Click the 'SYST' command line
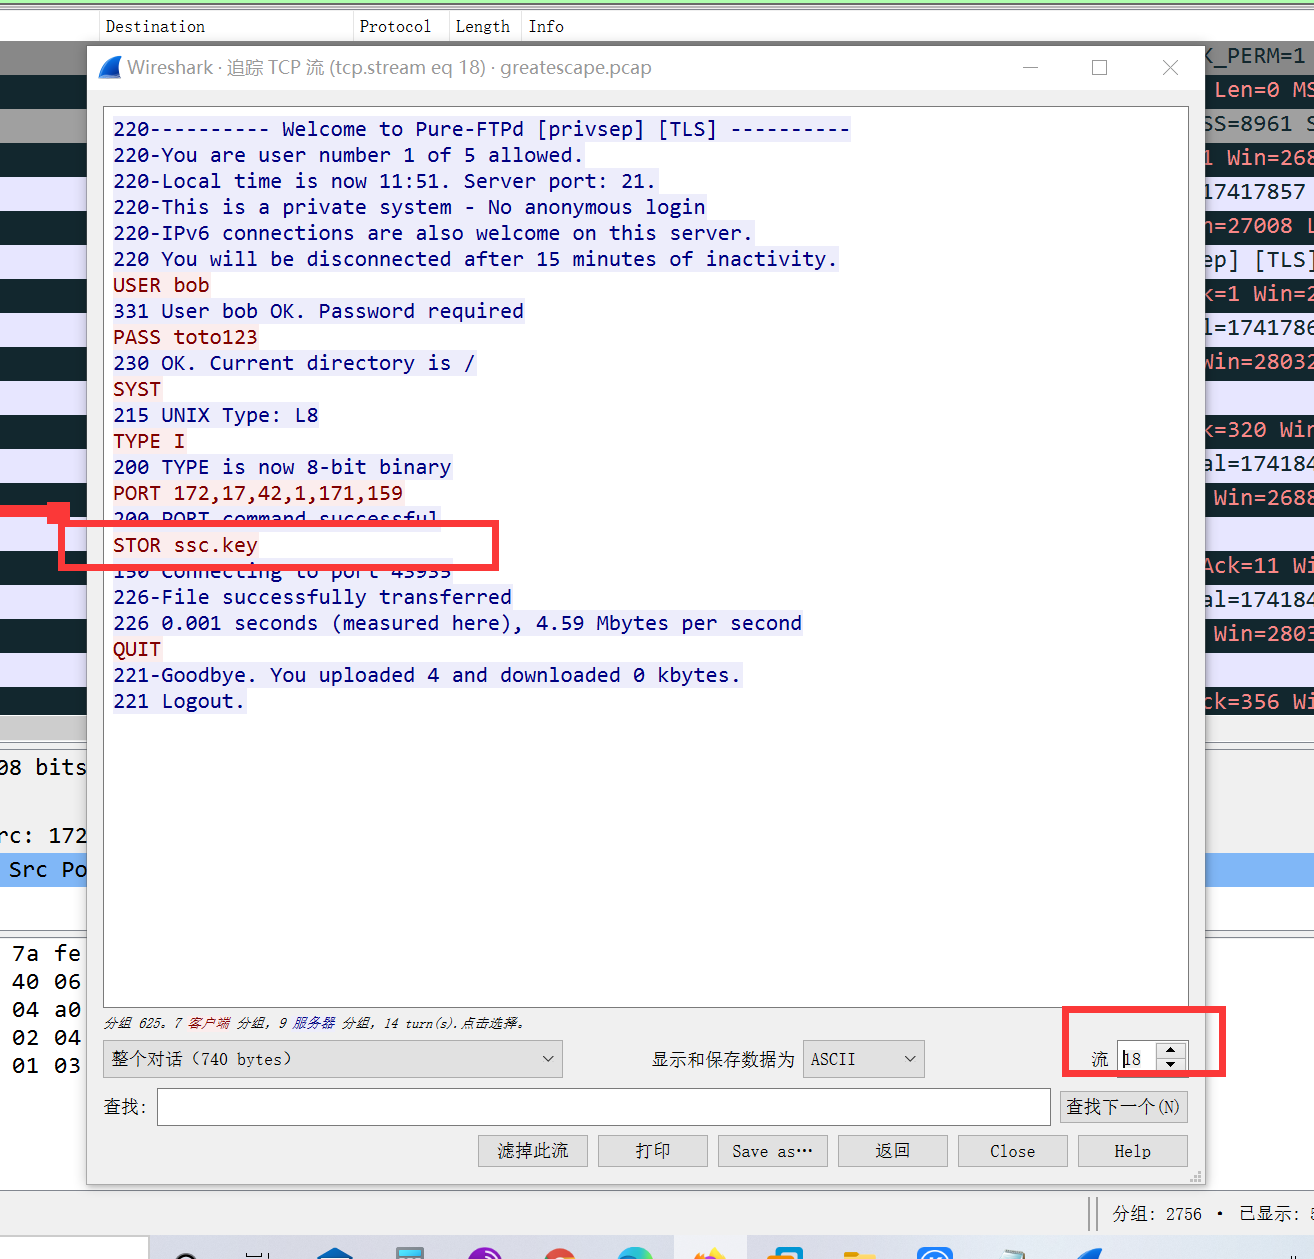1314x1259 pixels. coord(137,389)
